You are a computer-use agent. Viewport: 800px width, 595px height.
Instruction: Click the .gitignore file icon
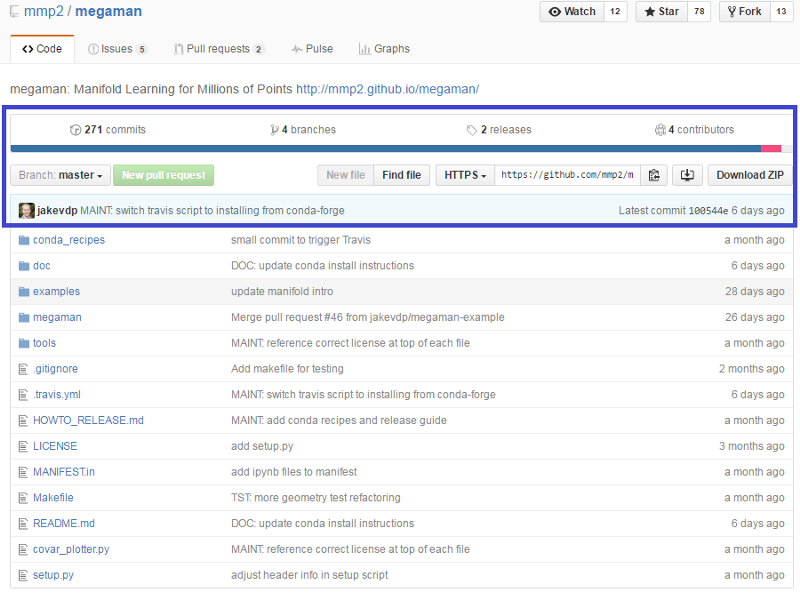[x=23, y=368]
